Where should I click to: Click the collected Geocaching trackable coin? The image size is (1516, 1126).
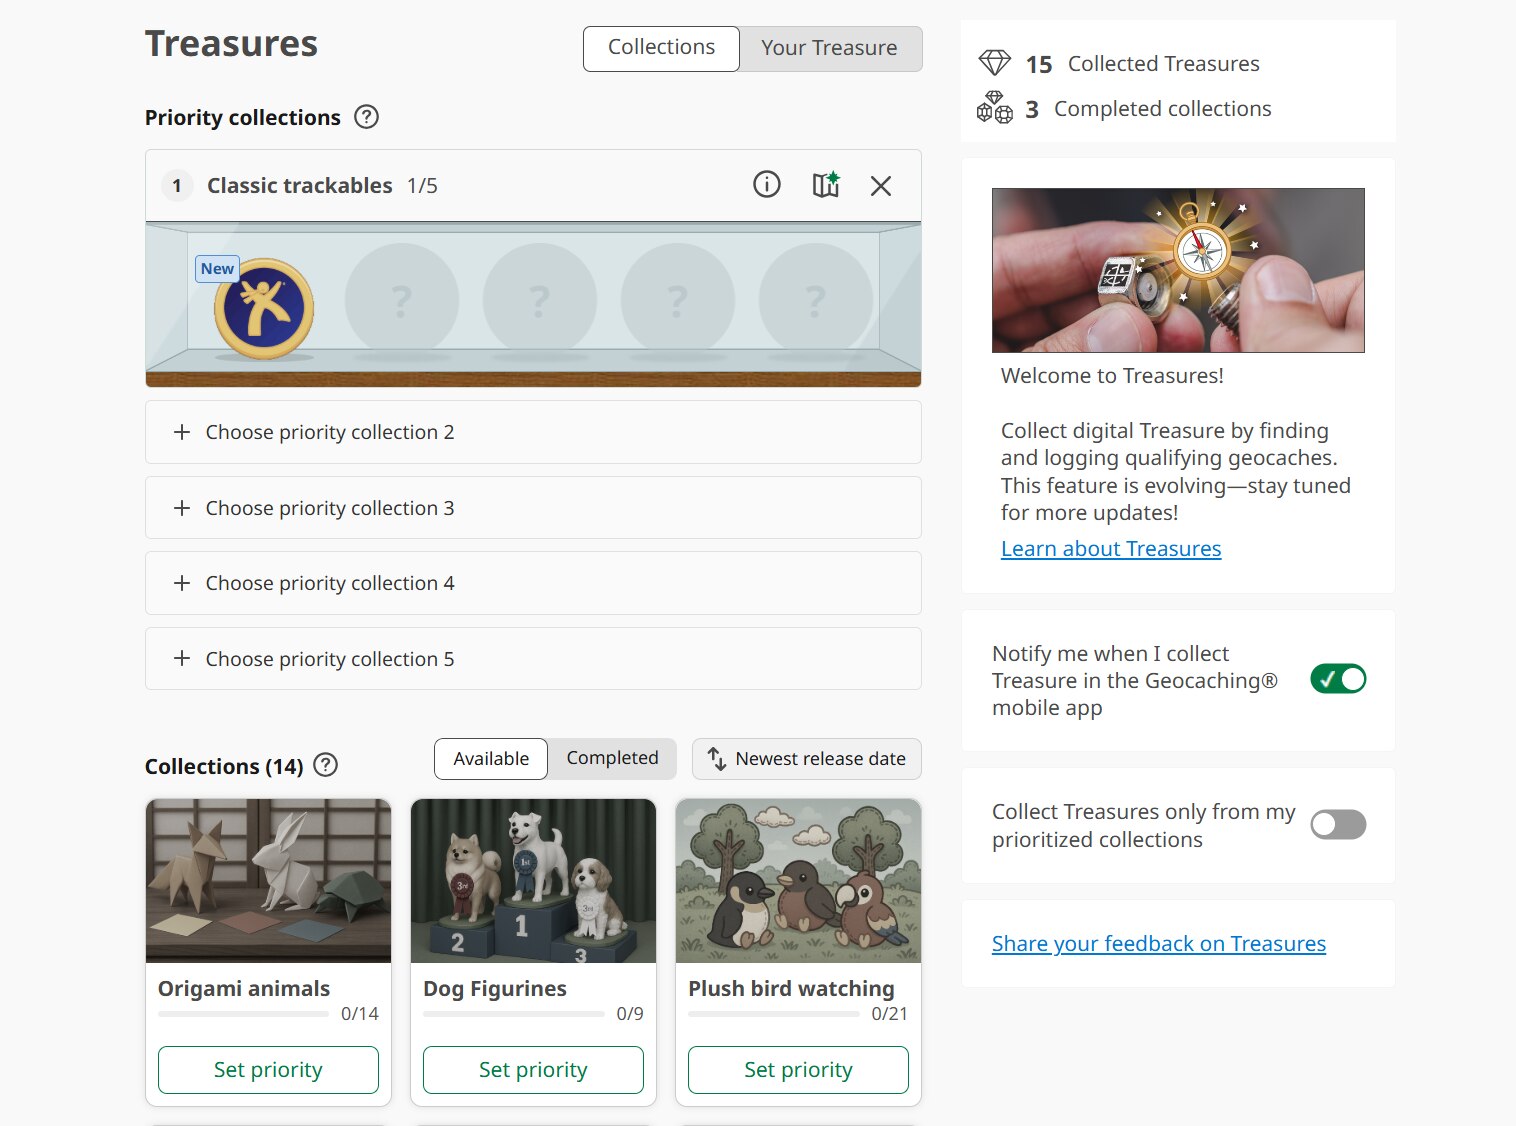coord(264,309)
